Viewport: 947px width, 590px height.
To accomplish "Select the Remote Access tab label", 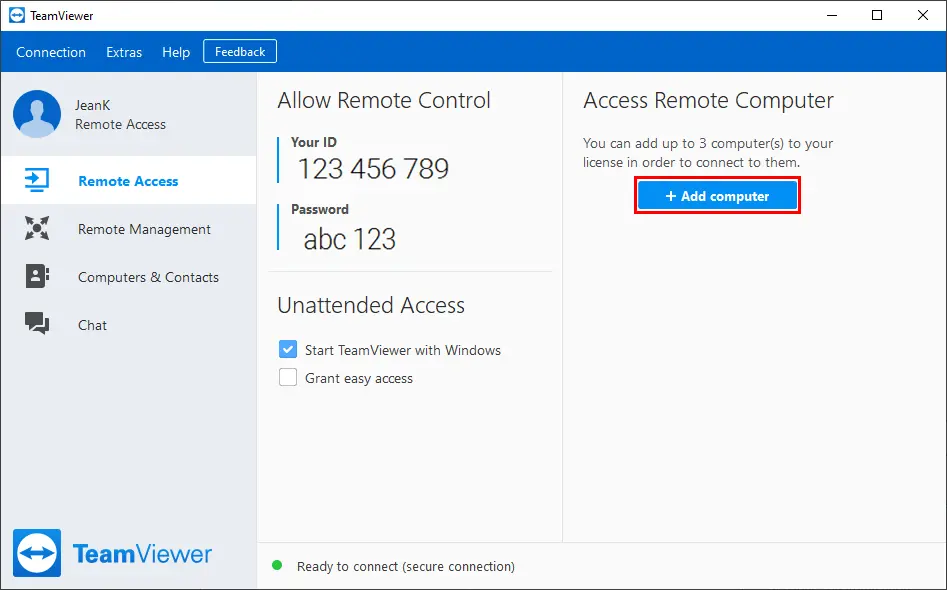I will tap(128, 181).
